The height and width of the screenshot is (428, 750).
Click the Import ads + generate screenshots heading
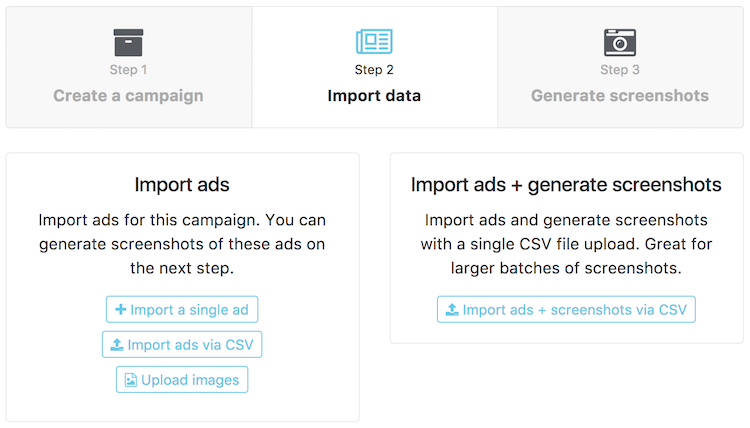click(x=566, y=185)
